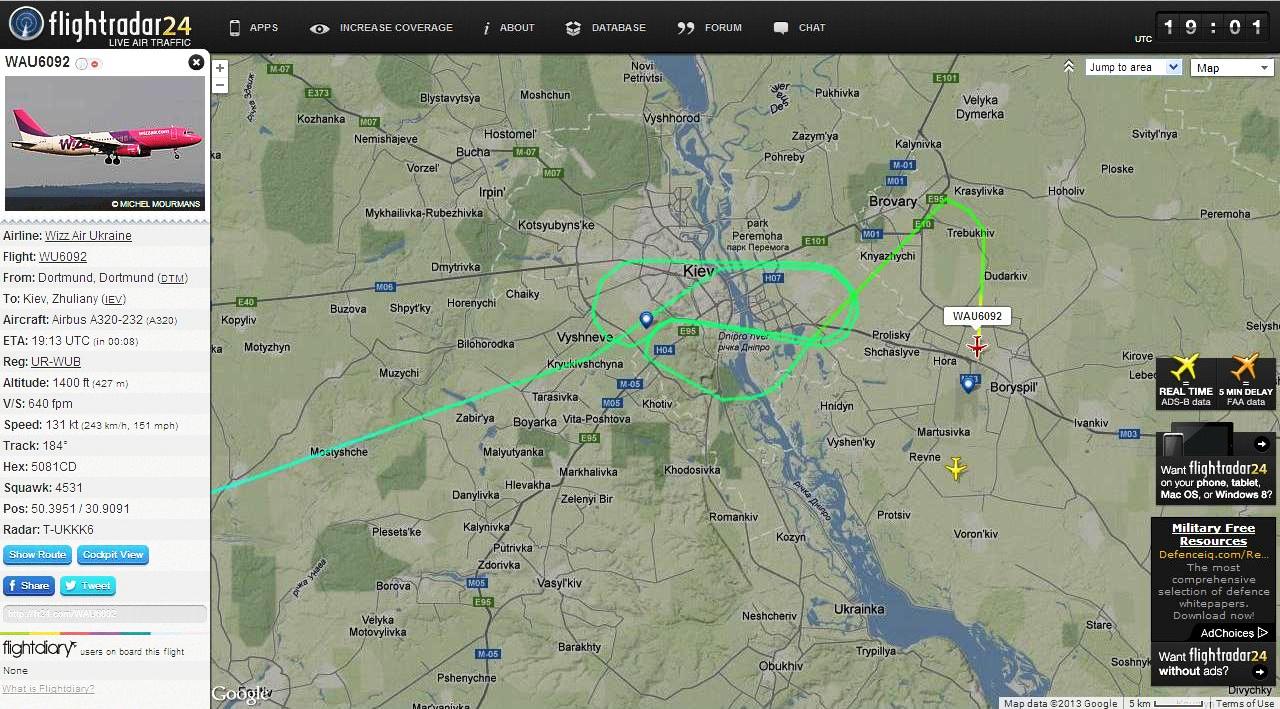Click the Zhuliany airport pin marker
The width and height of the screenshot is (1280, 709).
pos(646,320)
